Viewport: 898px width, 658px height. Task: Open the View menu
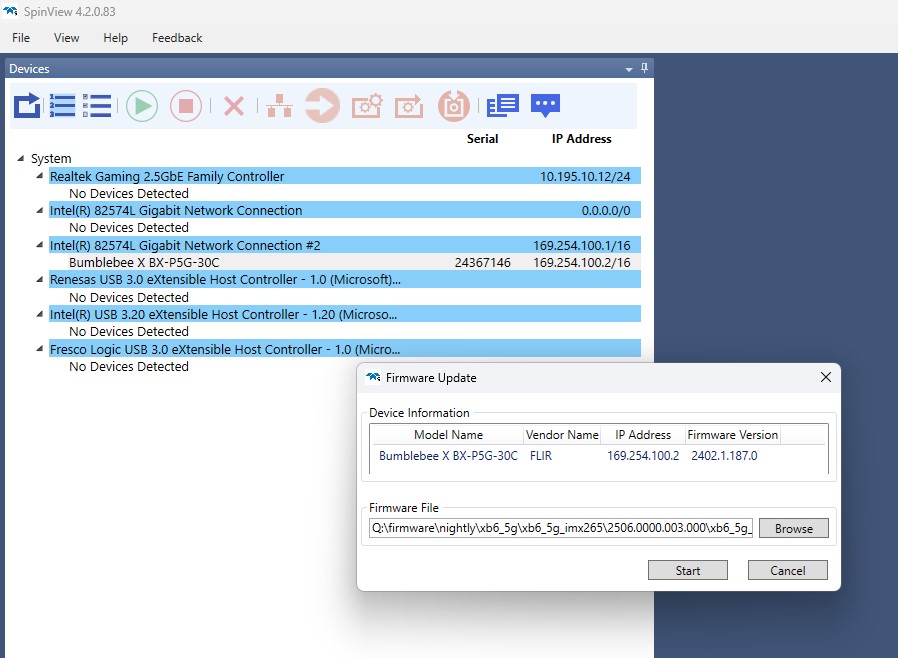coord(66,38)
